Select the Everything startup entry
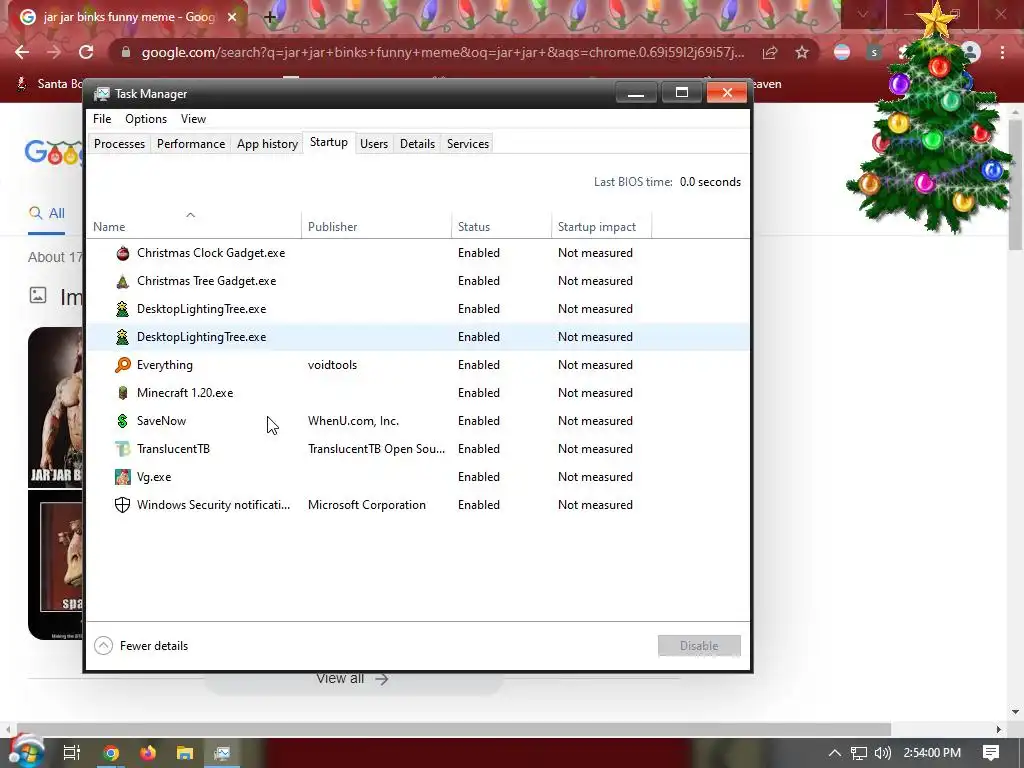The image size is (1024, 768). point(418,365)
